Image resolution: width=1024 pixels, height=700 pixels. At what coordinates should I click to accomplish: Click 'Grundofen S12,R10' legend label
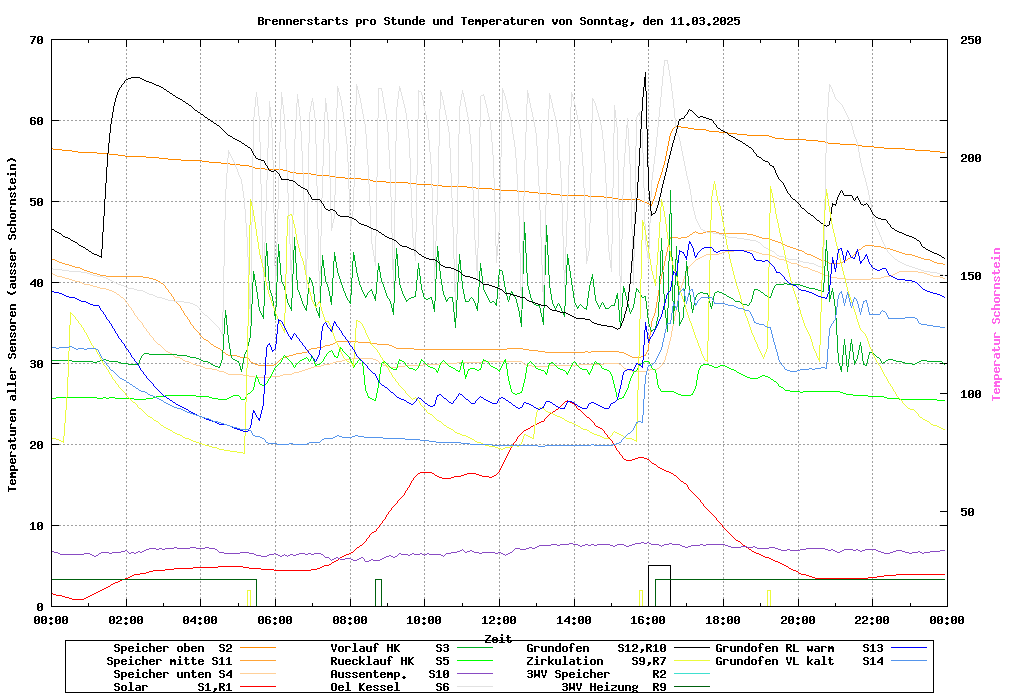pyautogui.click(x=596, y=648)
